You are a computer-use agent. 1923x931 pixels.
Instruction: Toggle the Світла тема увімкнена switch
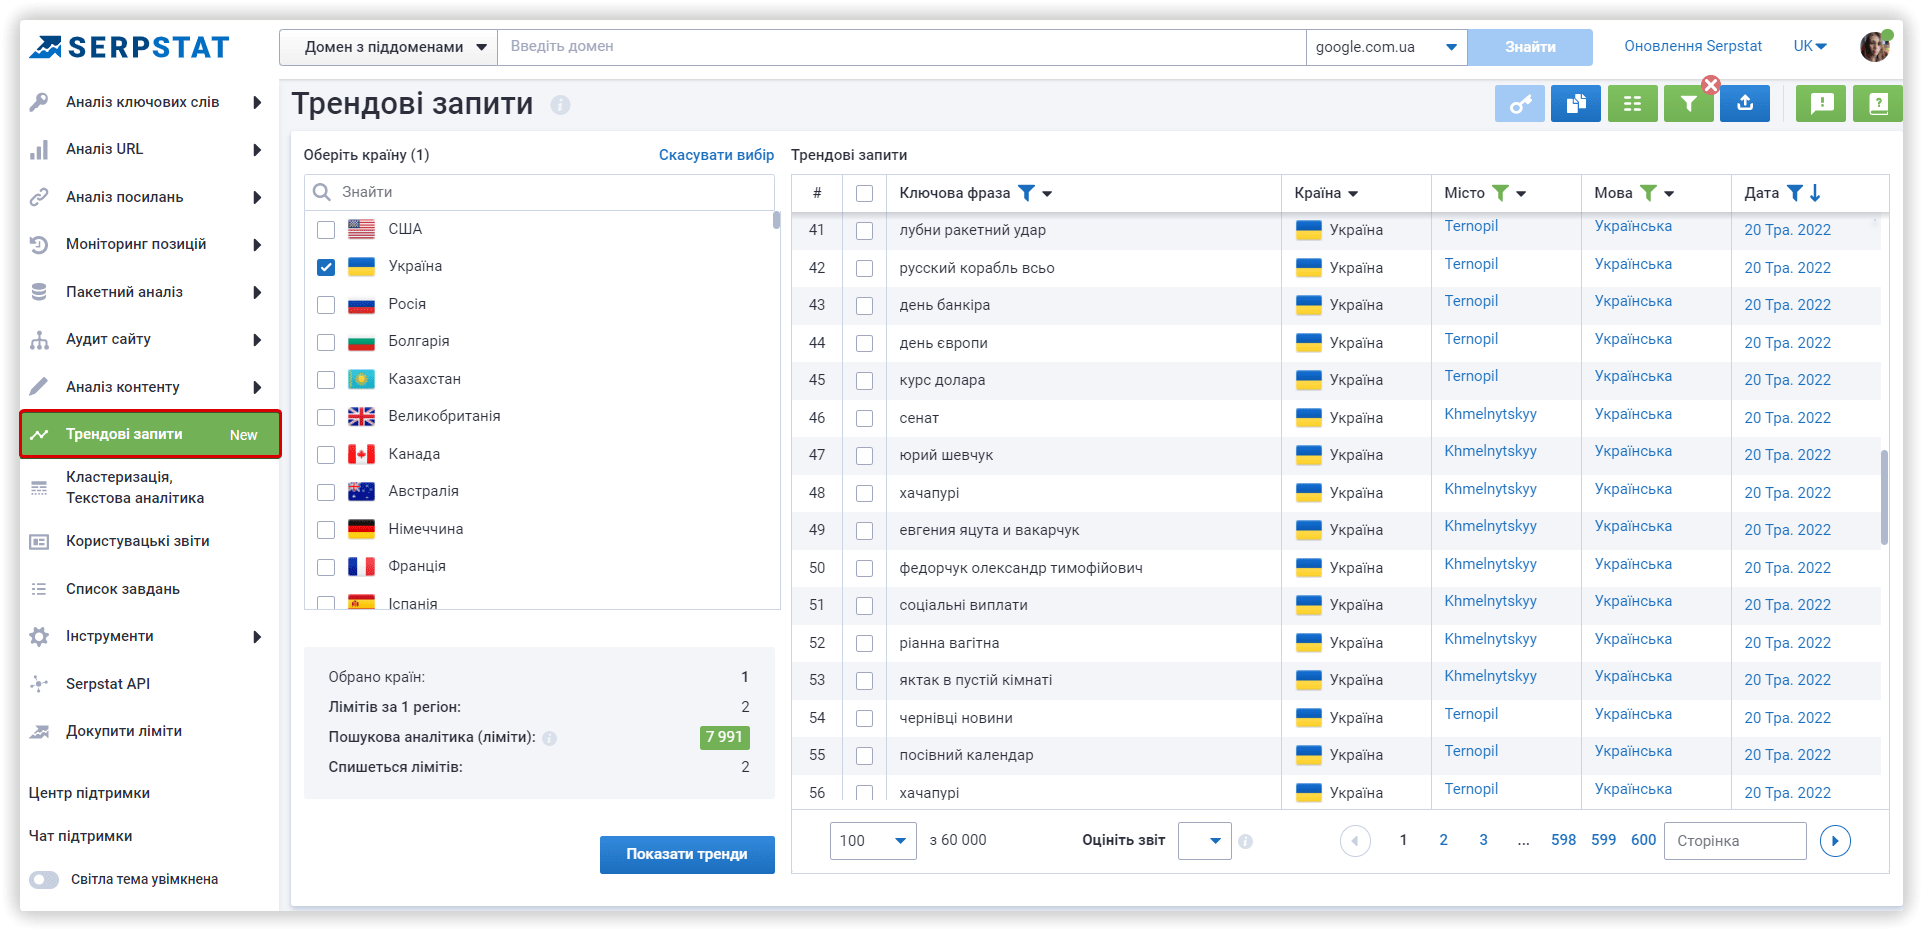tap(44, 880)
